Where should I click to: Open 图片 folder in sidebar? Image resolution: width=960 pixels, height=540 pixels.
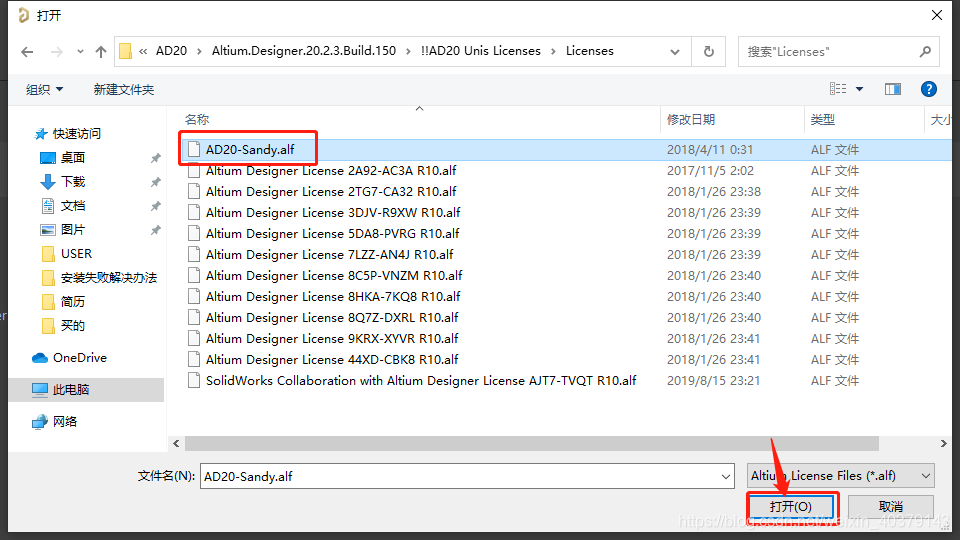[x=72, y=230]
